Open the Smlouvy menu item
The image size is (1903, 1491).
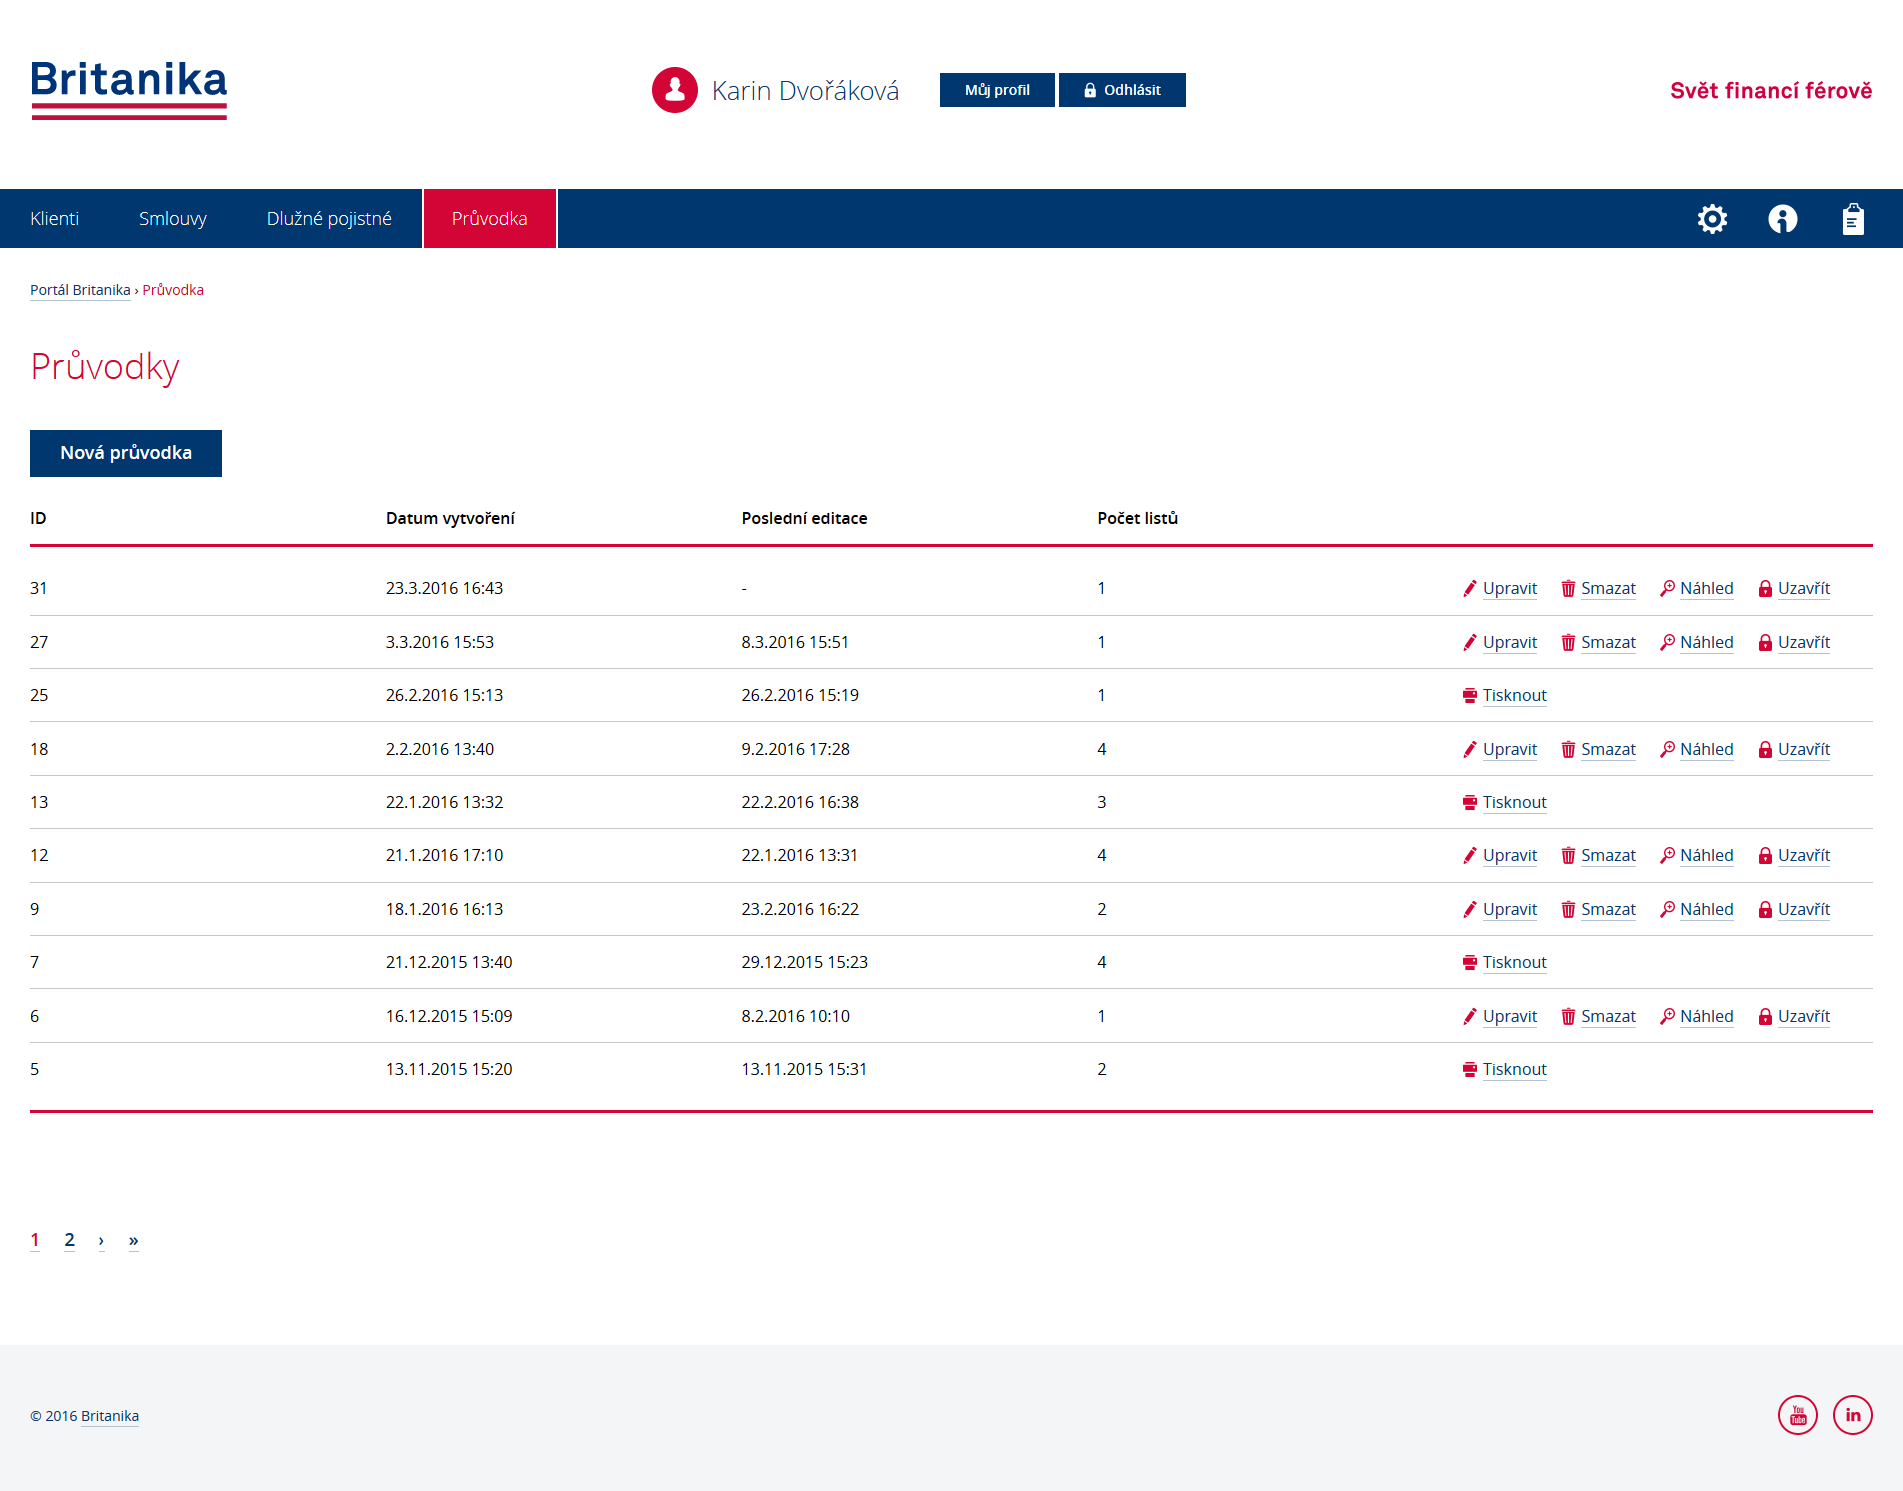pos(172,219)
